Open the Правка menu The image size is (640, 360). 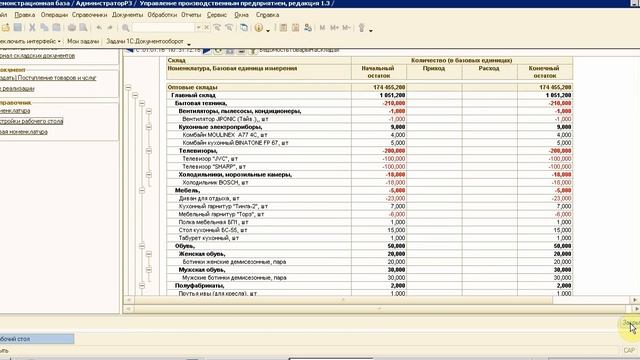[24, 15]
